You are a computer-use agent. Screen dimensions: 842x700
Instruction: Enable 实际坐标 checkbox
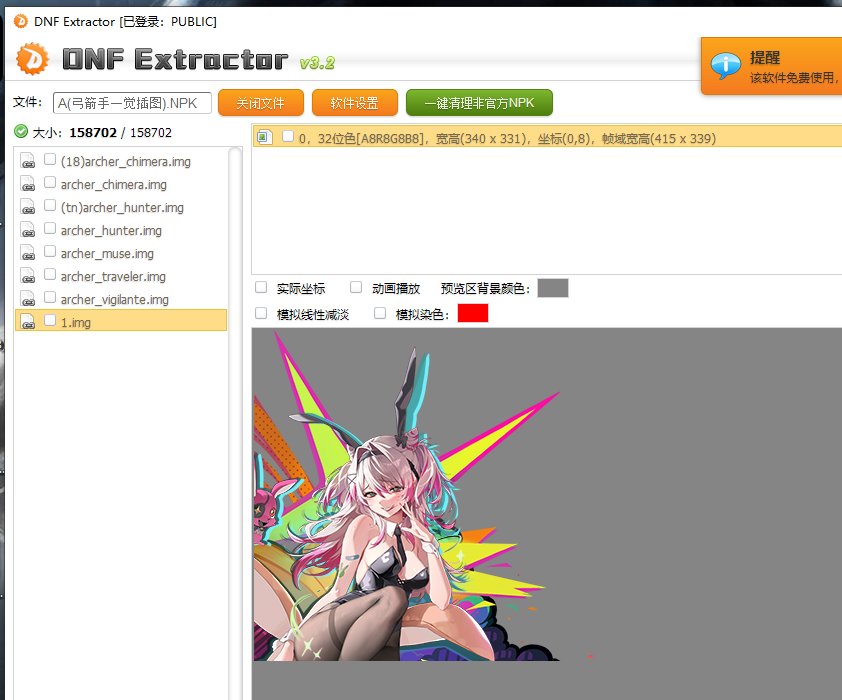coord(261,288)
